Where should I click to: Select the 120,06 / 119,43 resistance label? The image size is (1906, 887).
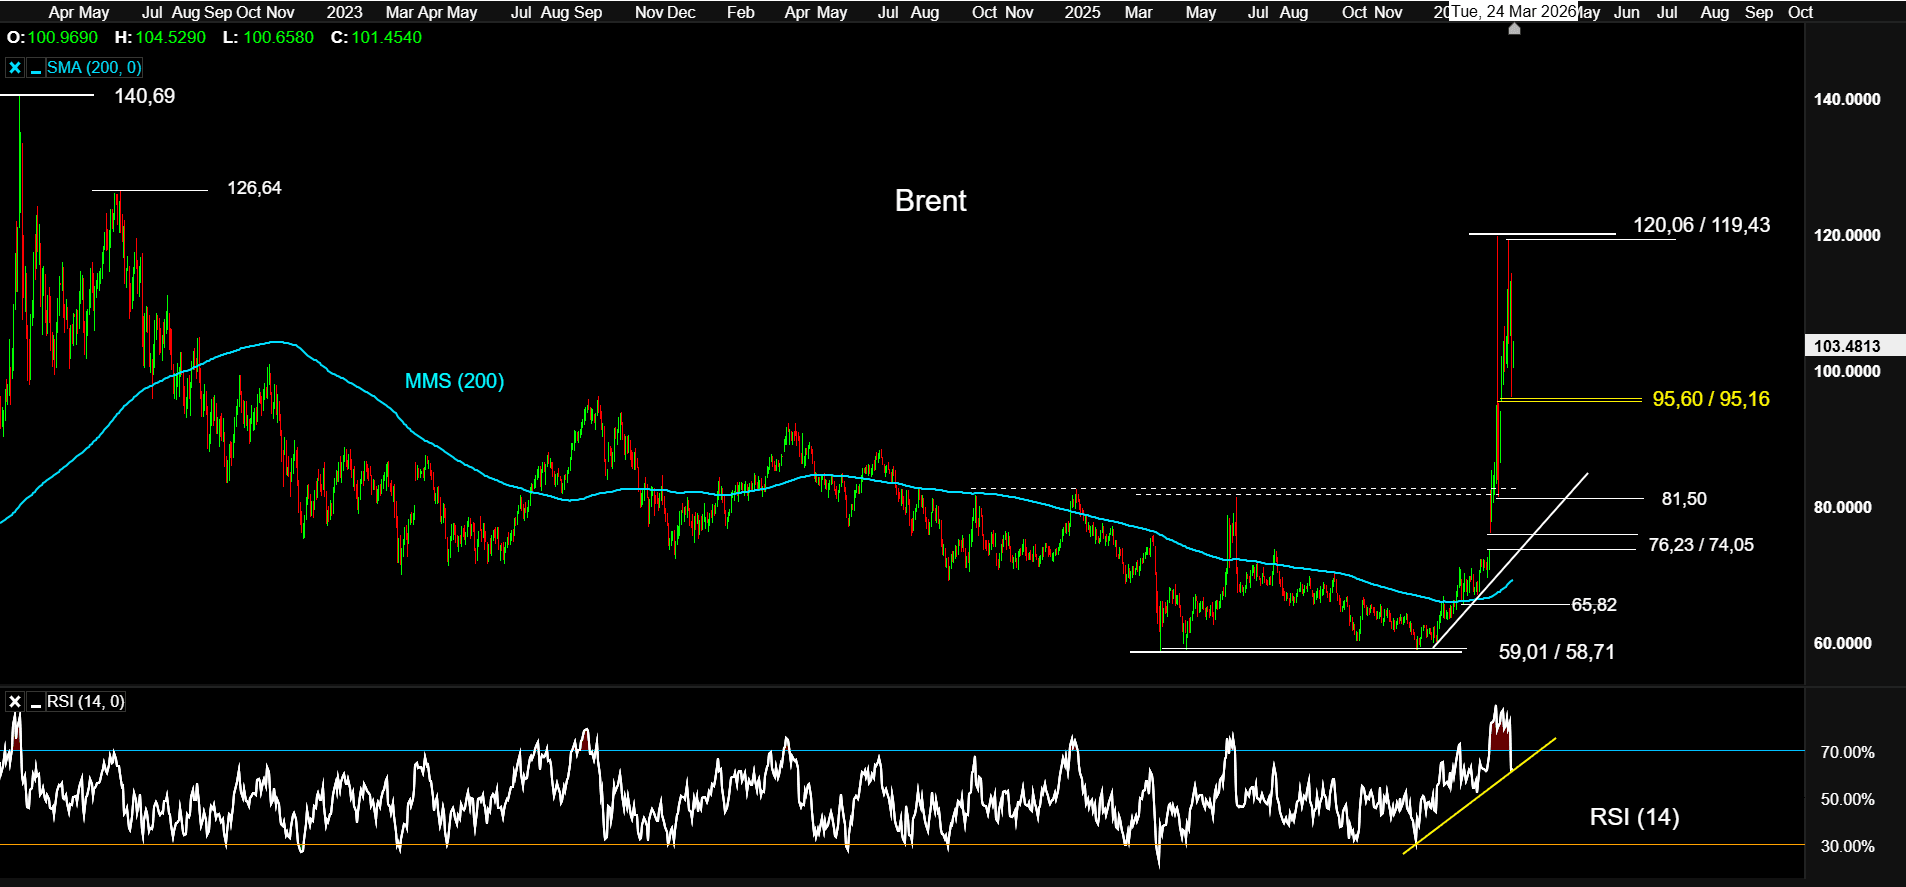click(1701, 225)
